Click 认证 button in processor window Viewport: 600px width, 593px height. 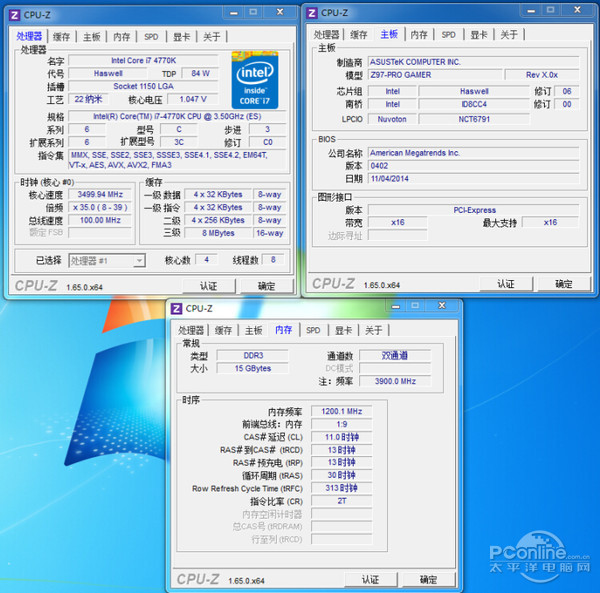click(209, 286)
